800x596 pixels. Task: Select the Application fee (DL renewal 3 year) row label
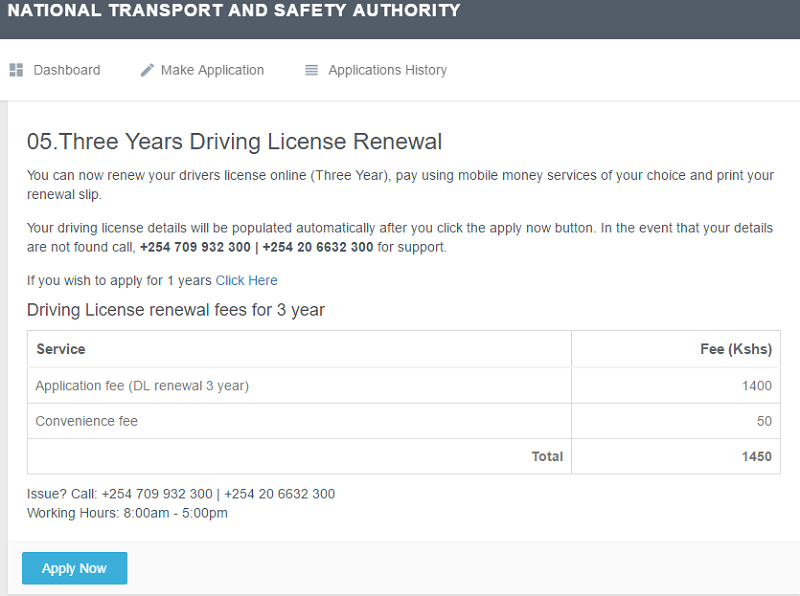coord(142,386)
